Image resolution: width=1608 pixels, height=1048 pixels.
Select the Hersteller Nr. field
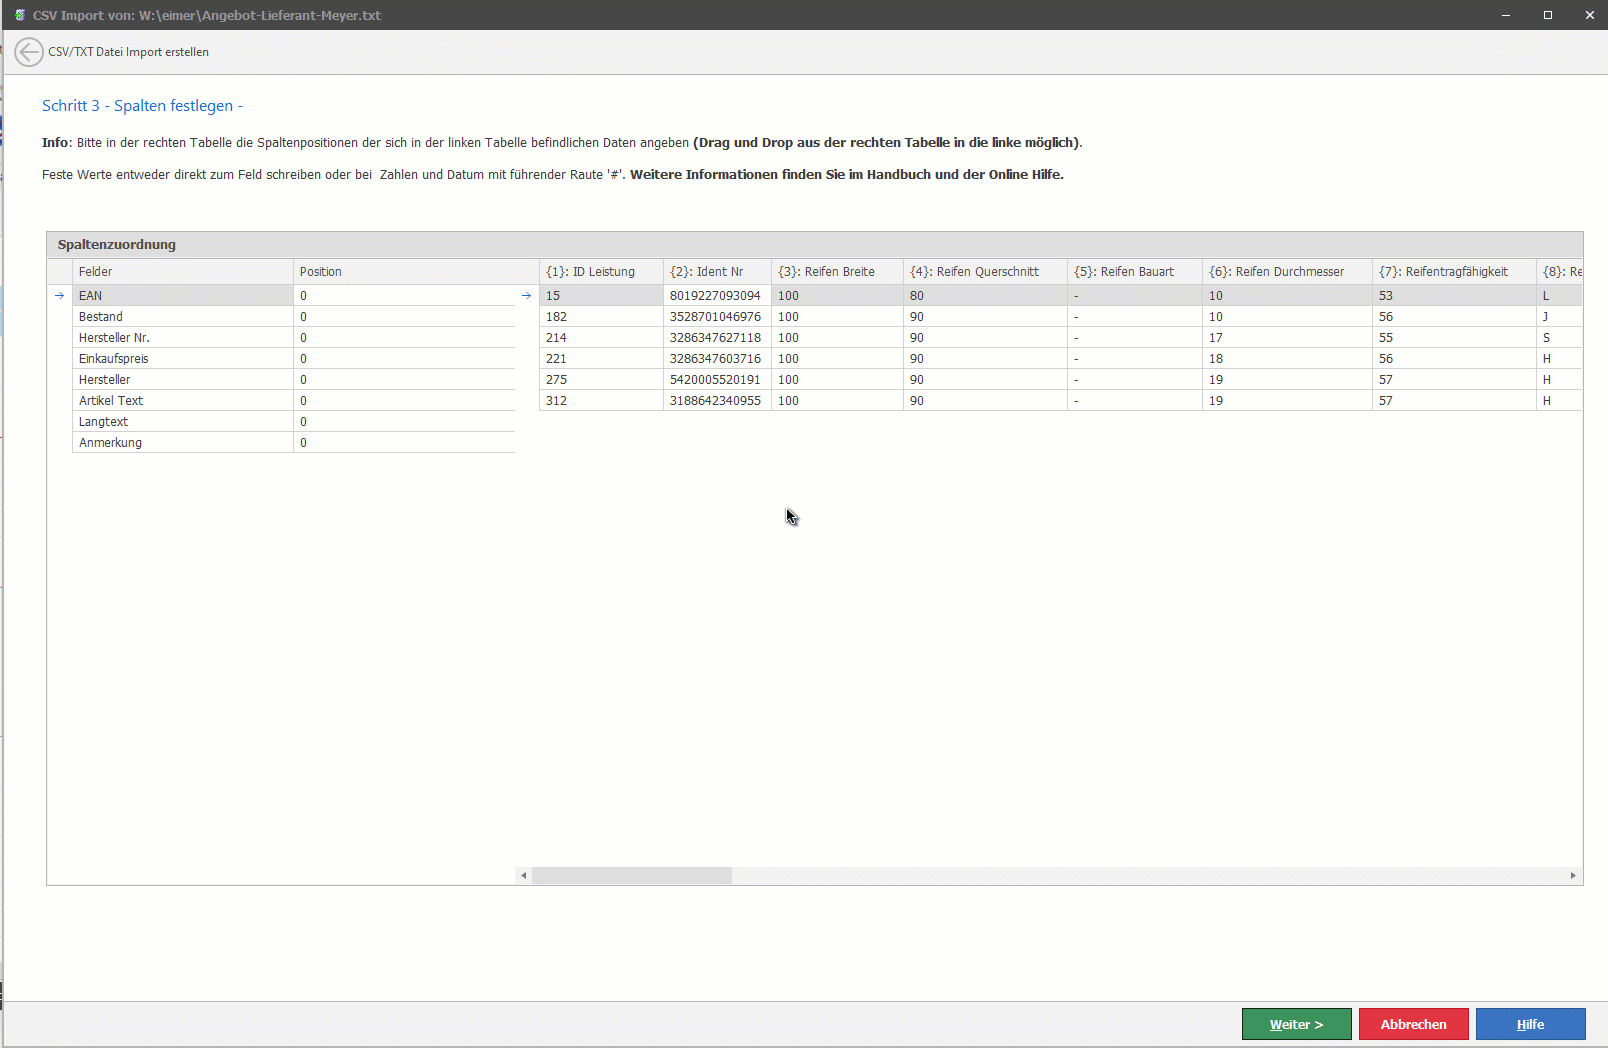pyautogui.click(x=183, y=338)
